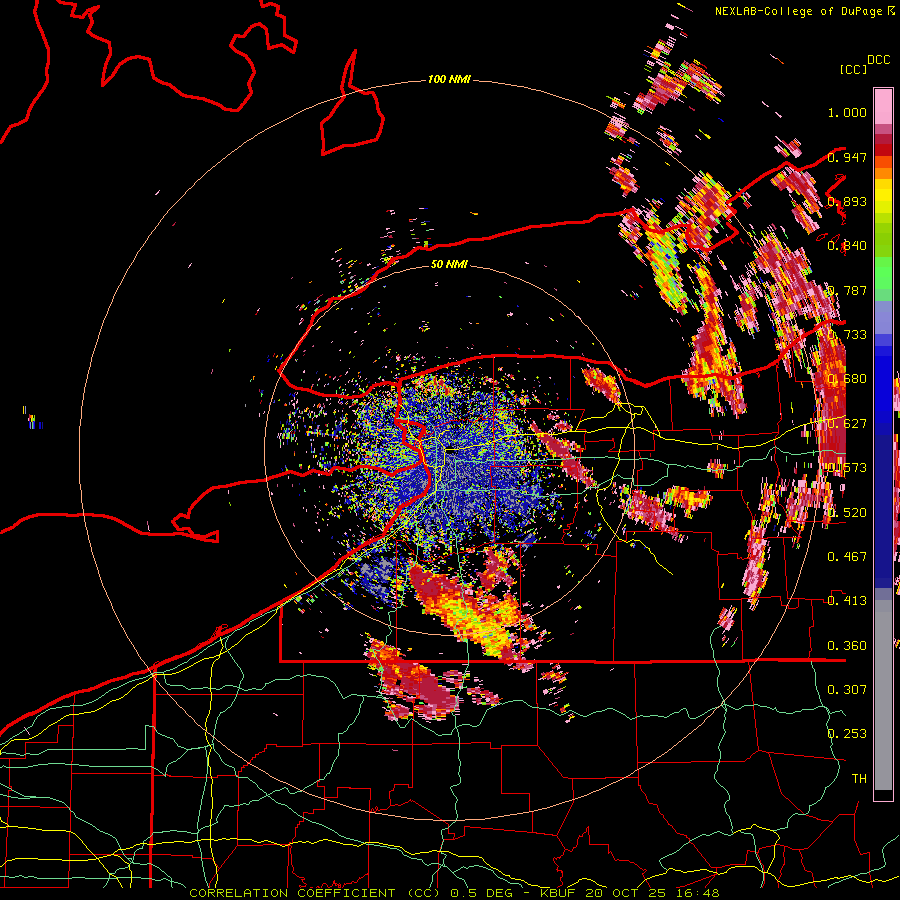900x900 pixels.
Task: Click the CORRELATION COEFFICIENT caption text
Action: click(x=292, y=893)
